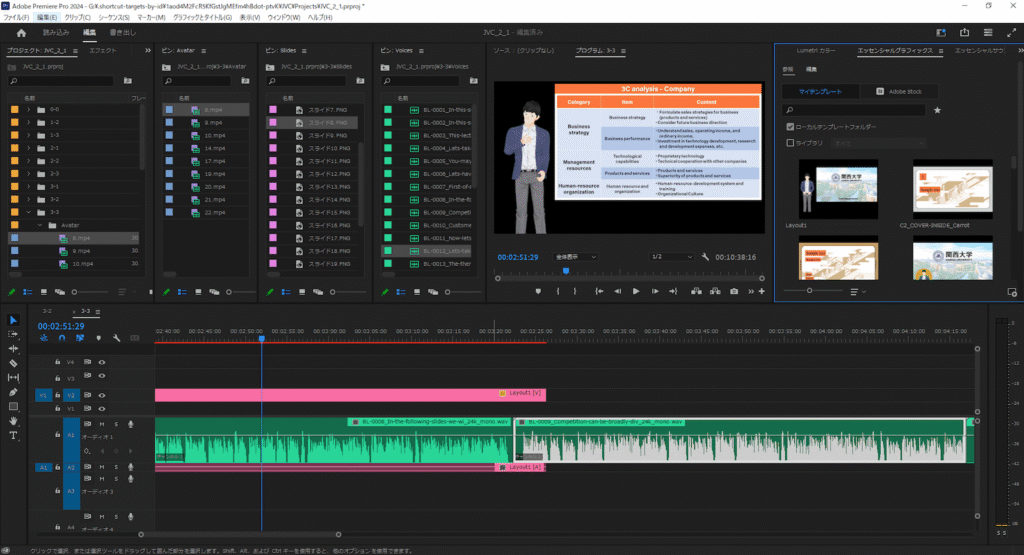The width and height of the screenshot is (1024, 555).
Task: Add a marker in the timeline header
Action: pyautogui.click(x=99, y=338)
